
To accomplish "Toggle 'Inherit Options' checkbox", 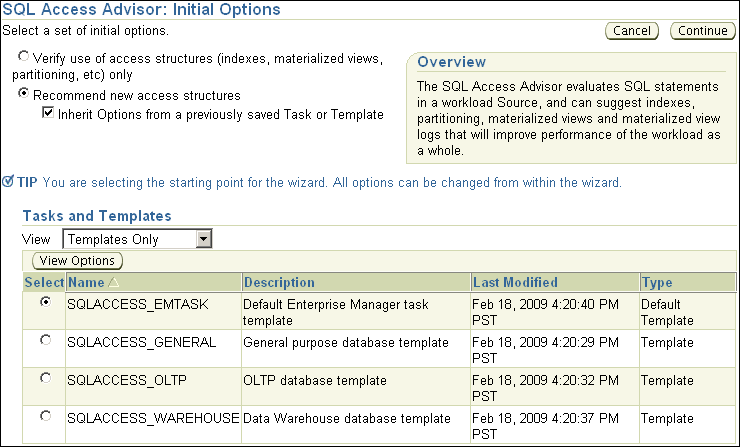I will click(x=48, y=114).
